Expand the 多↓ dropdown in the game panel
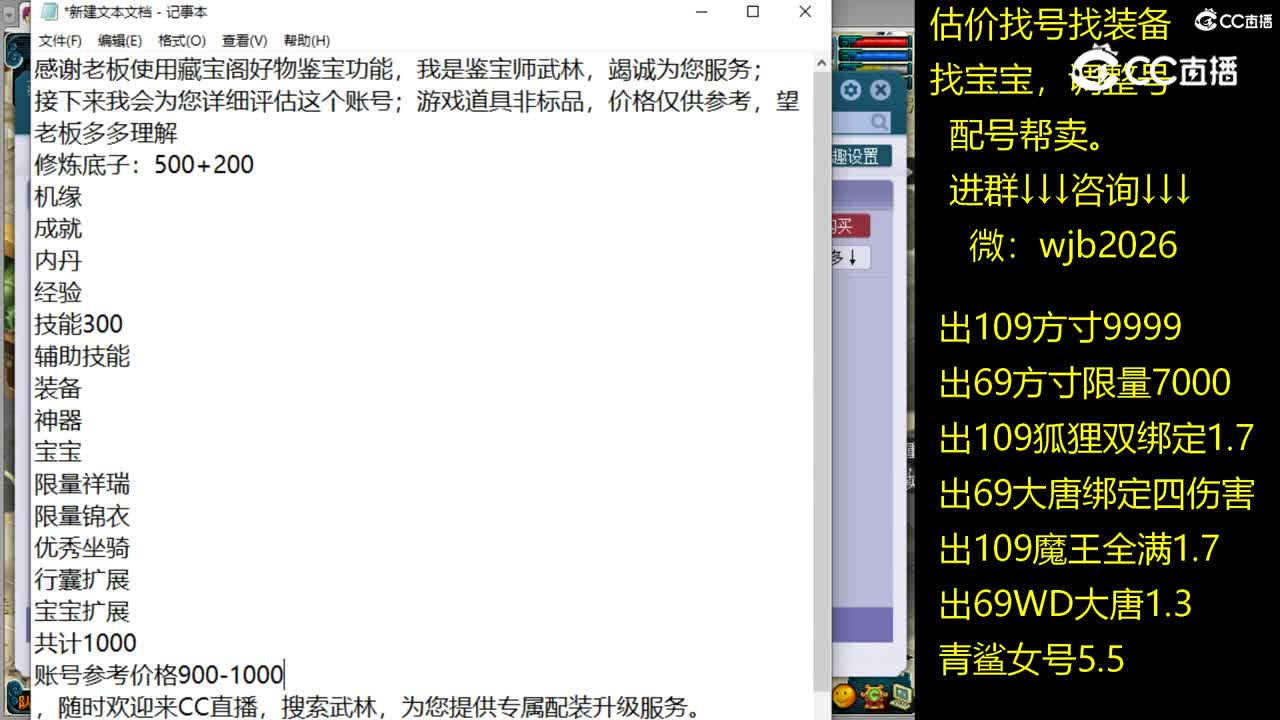The width and height of the screenshot is (1280, 720). coord(849,258)
